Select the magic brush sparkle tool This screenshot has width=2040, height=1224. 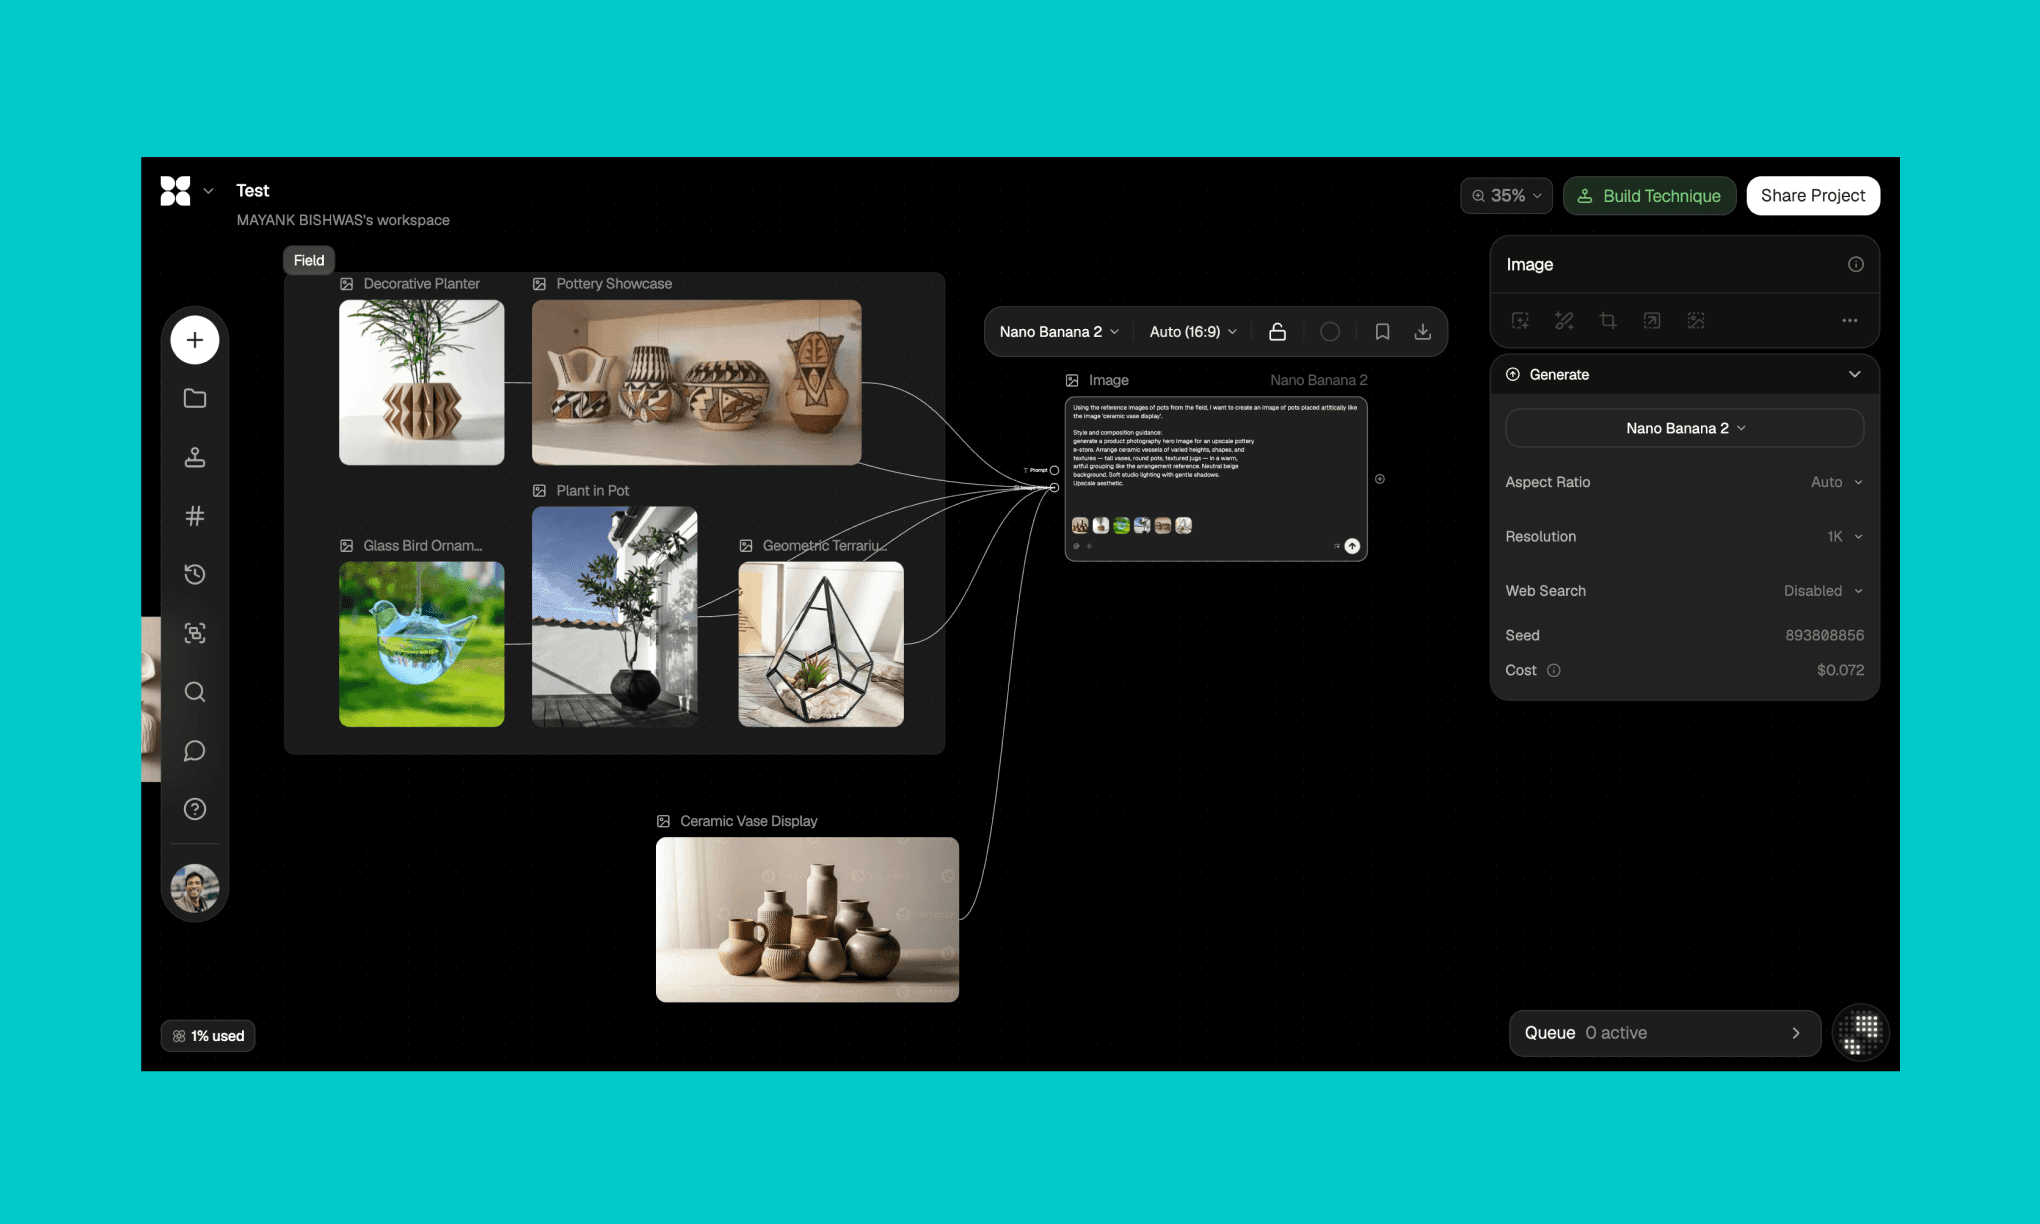pyautogui.click(x=1564, y=320)
